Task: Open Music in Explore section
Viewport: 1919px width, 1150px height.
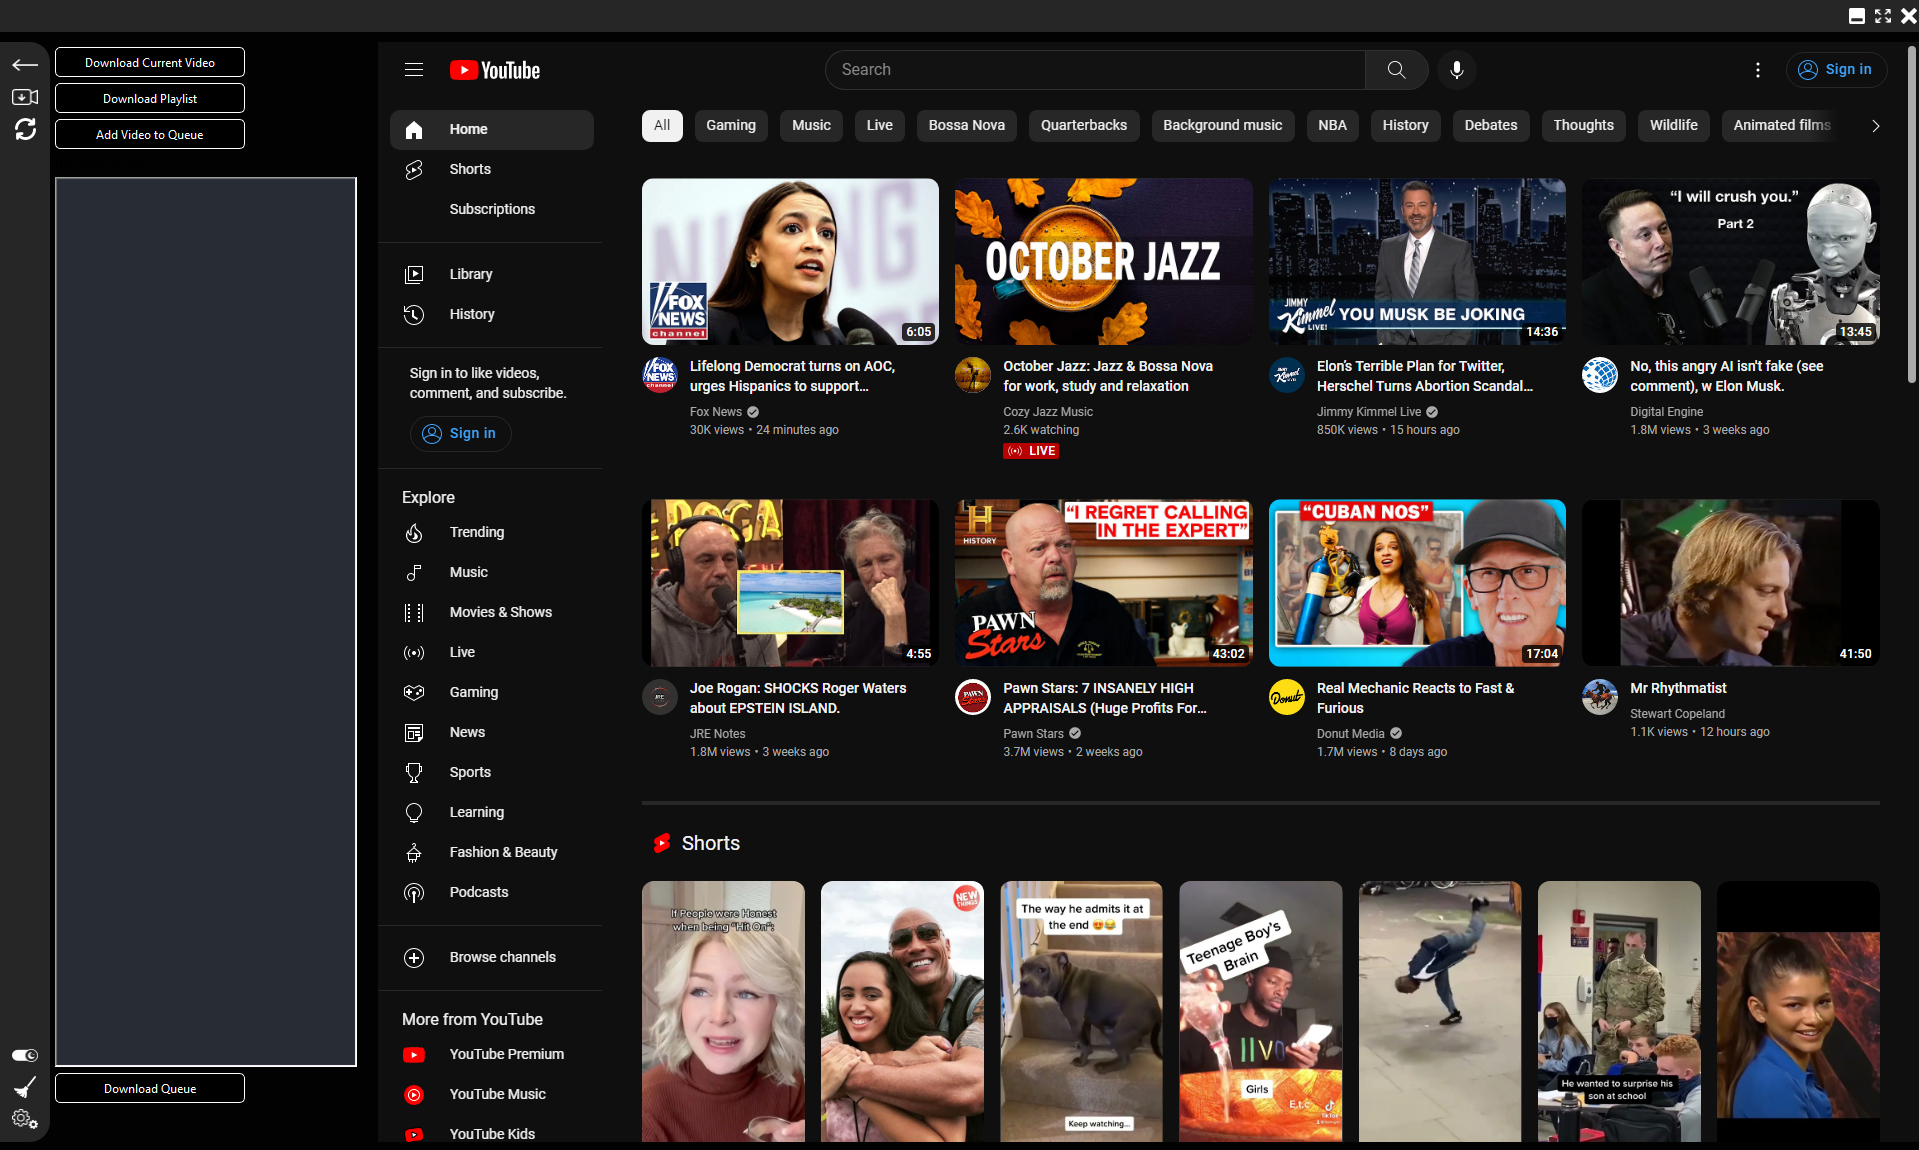Action: [x=492, y=572]
